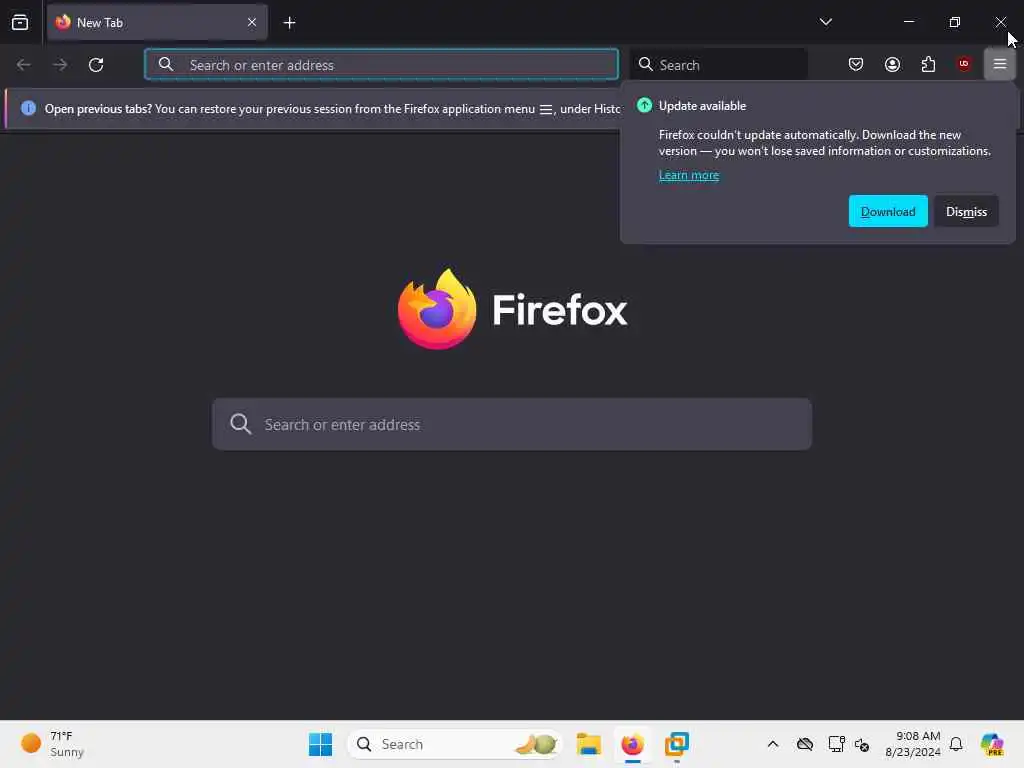This screenshot has height=768, width=1024.
Task: Open the uBlock Origin extension icon
Action: click(964, 64)
